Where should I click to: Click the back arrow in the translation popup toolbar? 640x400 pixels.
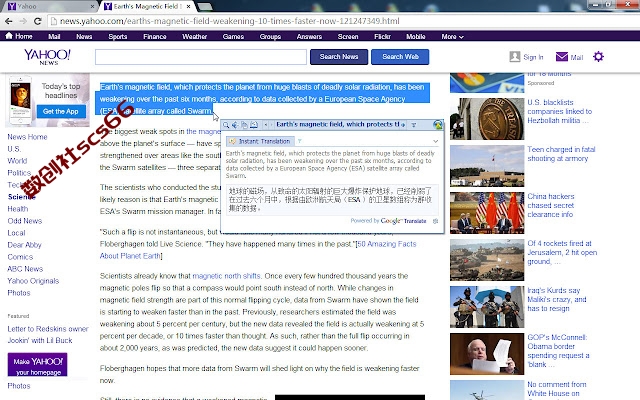tap(266, 125)
